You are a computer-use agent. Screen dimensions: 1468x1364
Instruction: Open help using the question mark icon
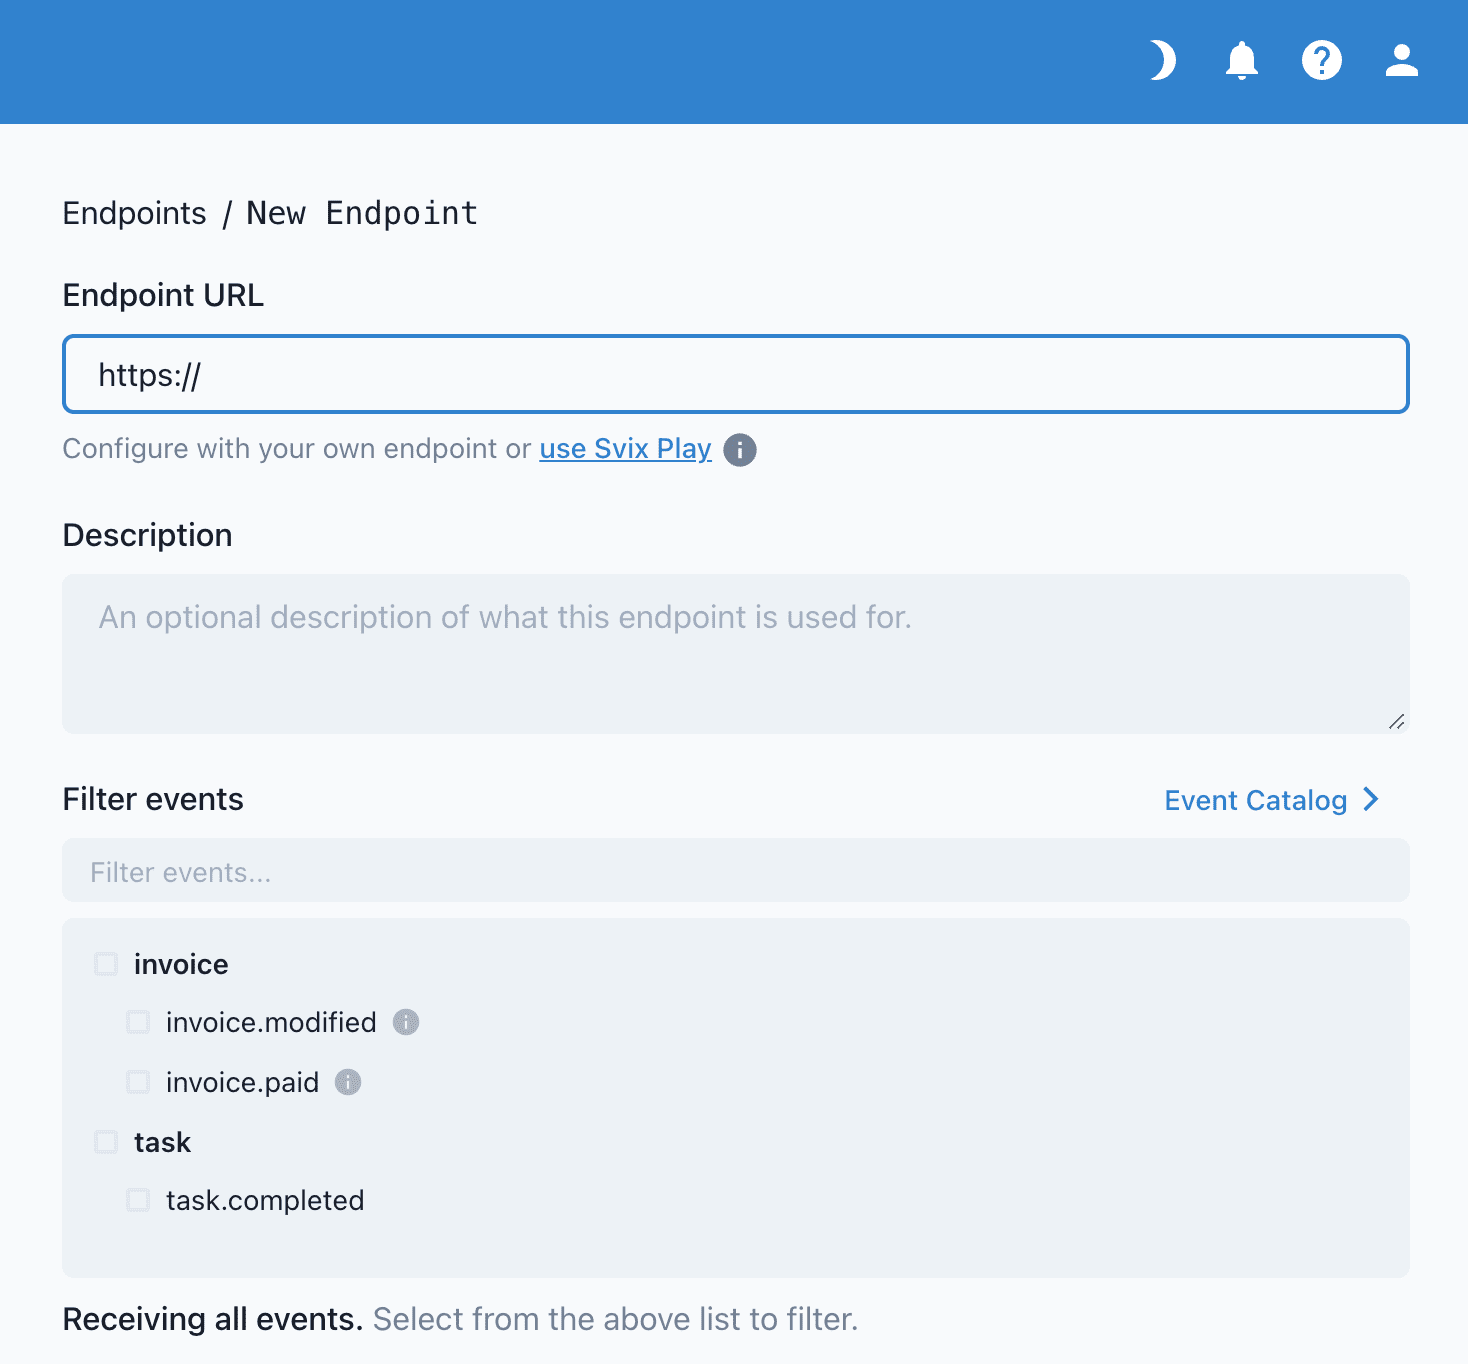click(1322, 61)
